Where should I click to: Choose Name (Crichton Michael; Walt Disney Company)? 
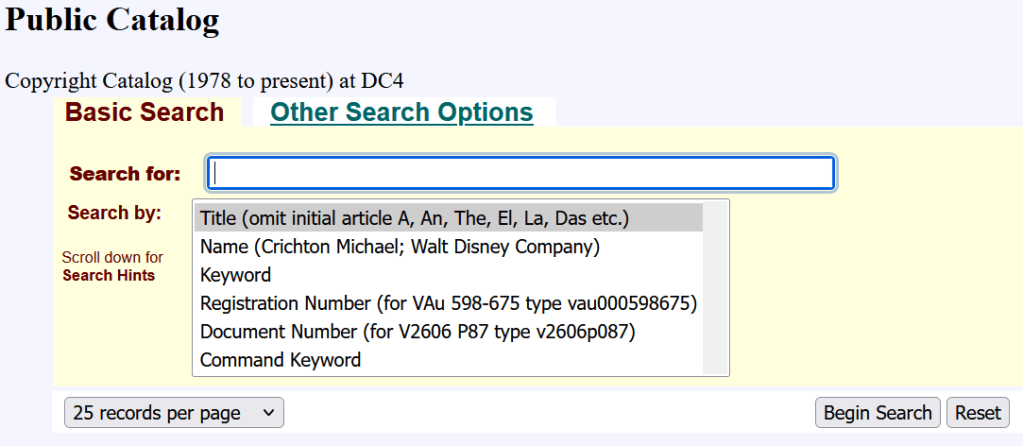point(399,246)
